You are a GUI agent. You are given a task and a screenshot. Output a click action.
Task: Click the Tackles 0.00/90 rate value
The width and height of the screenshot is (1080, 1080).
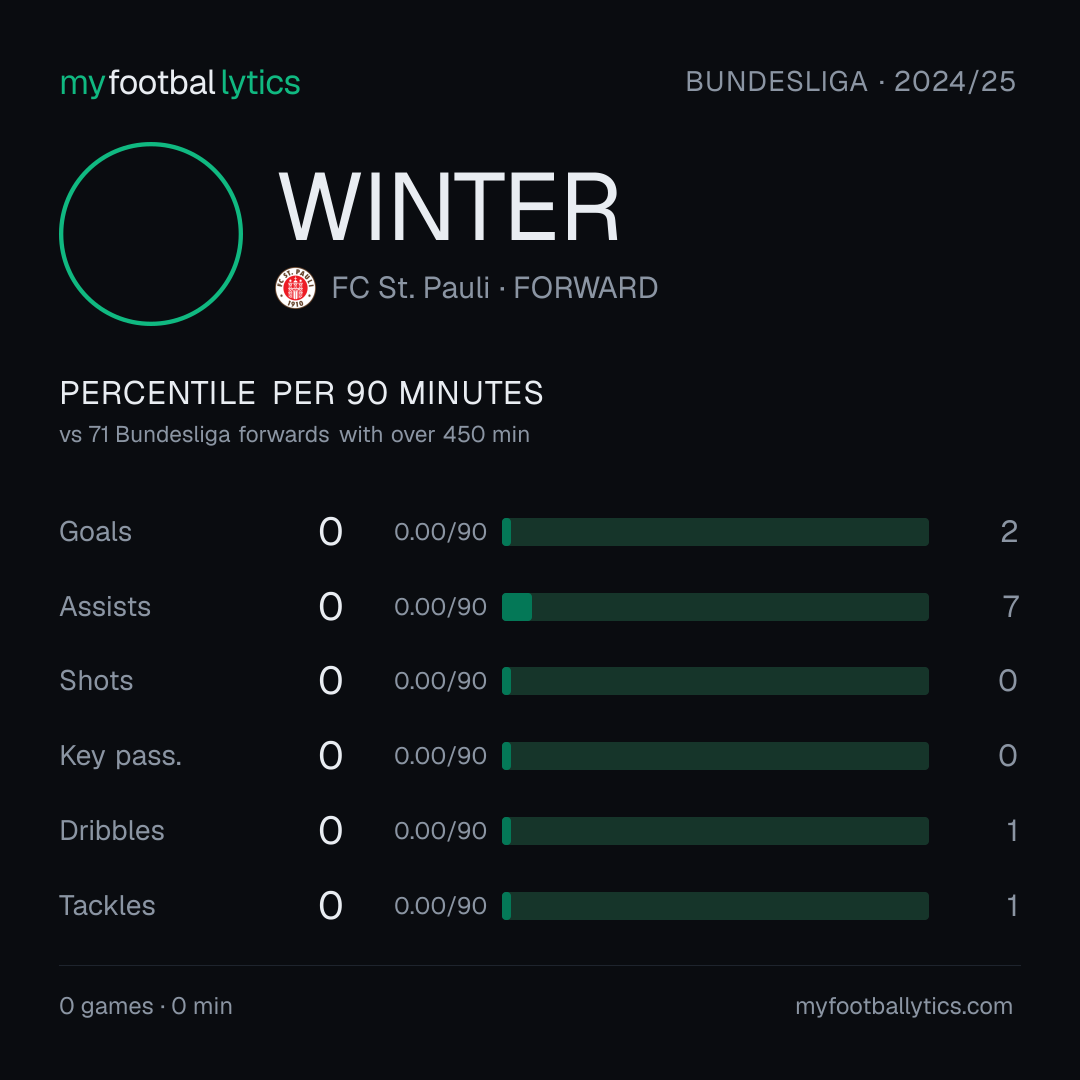440,906
